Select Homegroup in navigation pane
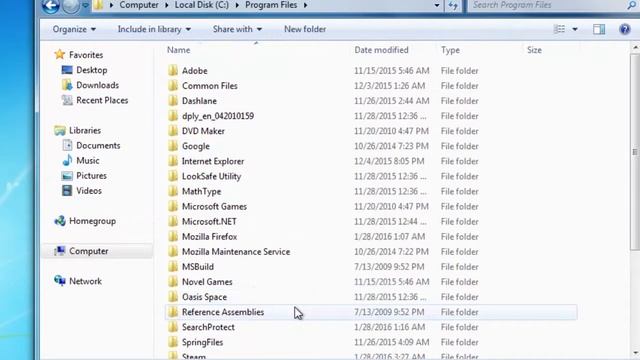 pos(92,221)
